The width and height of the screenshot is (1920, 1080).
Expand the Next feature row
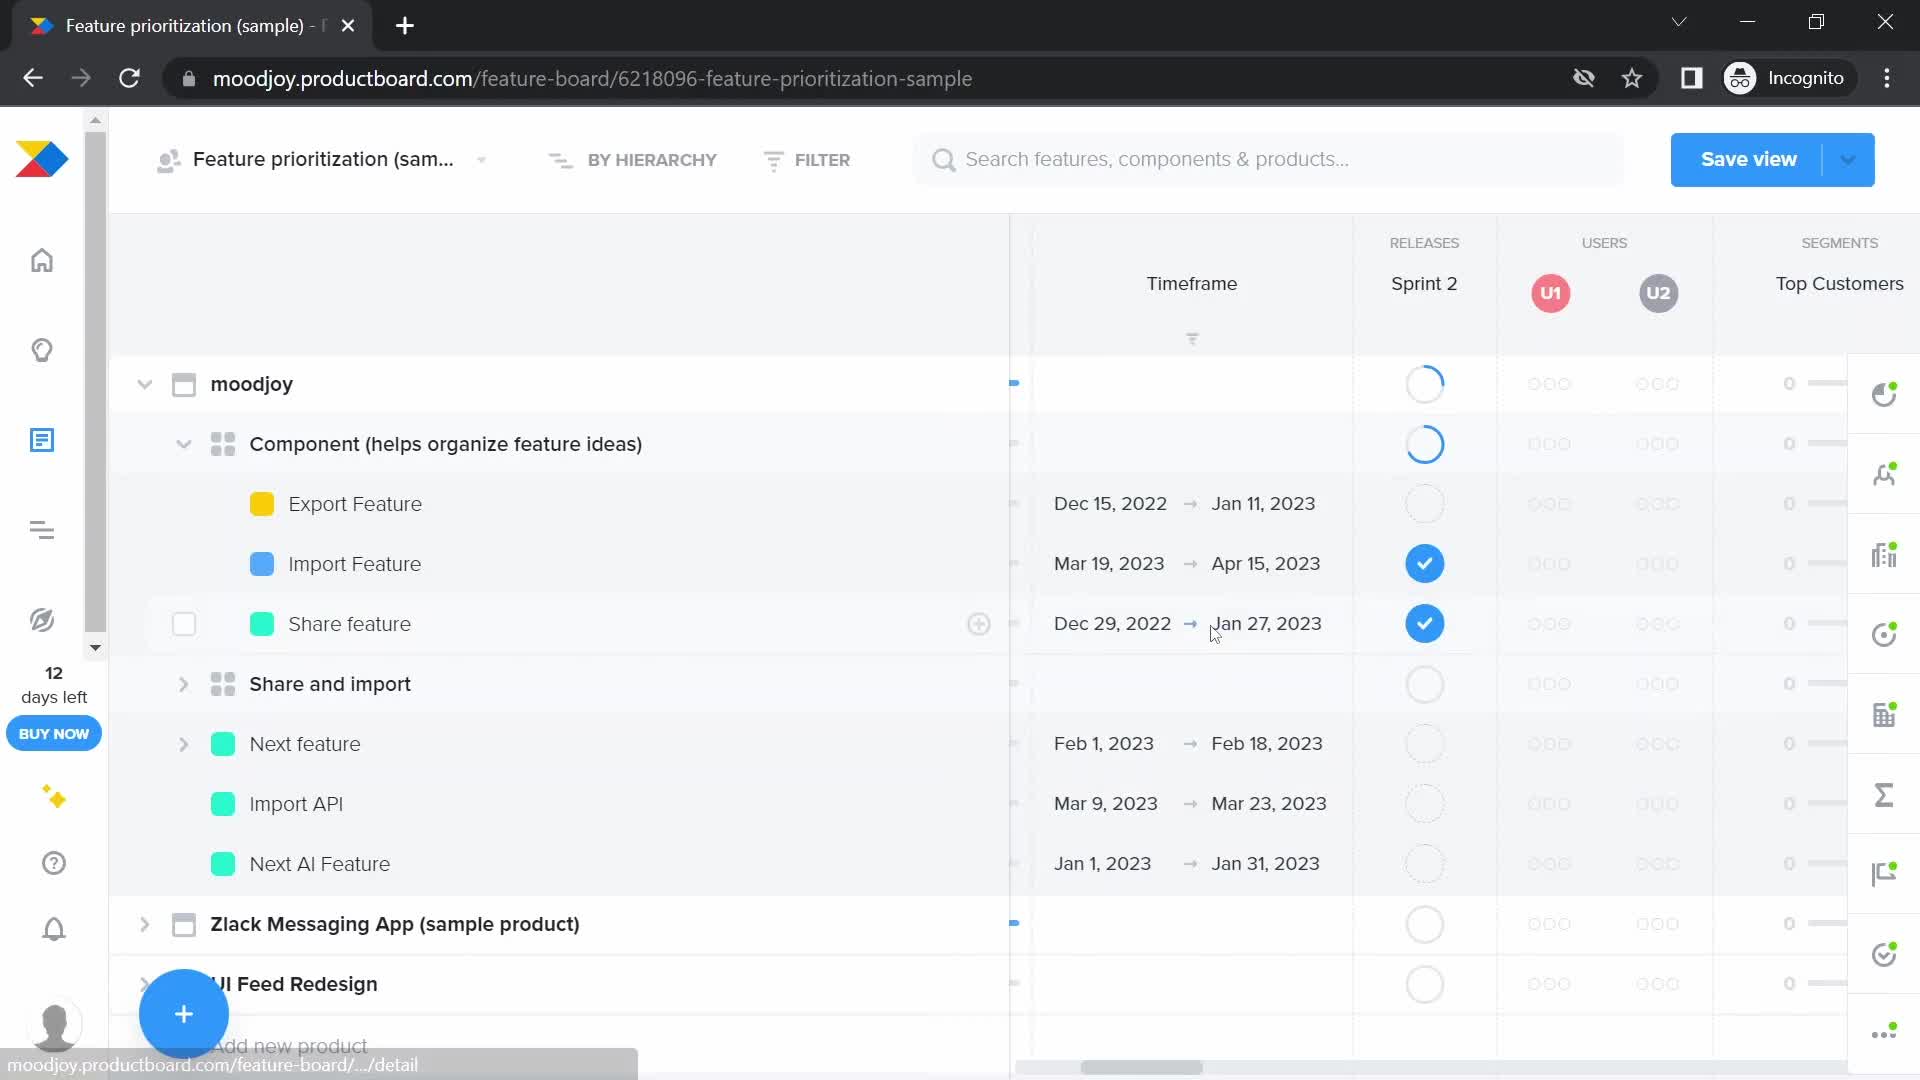[184, 744]
